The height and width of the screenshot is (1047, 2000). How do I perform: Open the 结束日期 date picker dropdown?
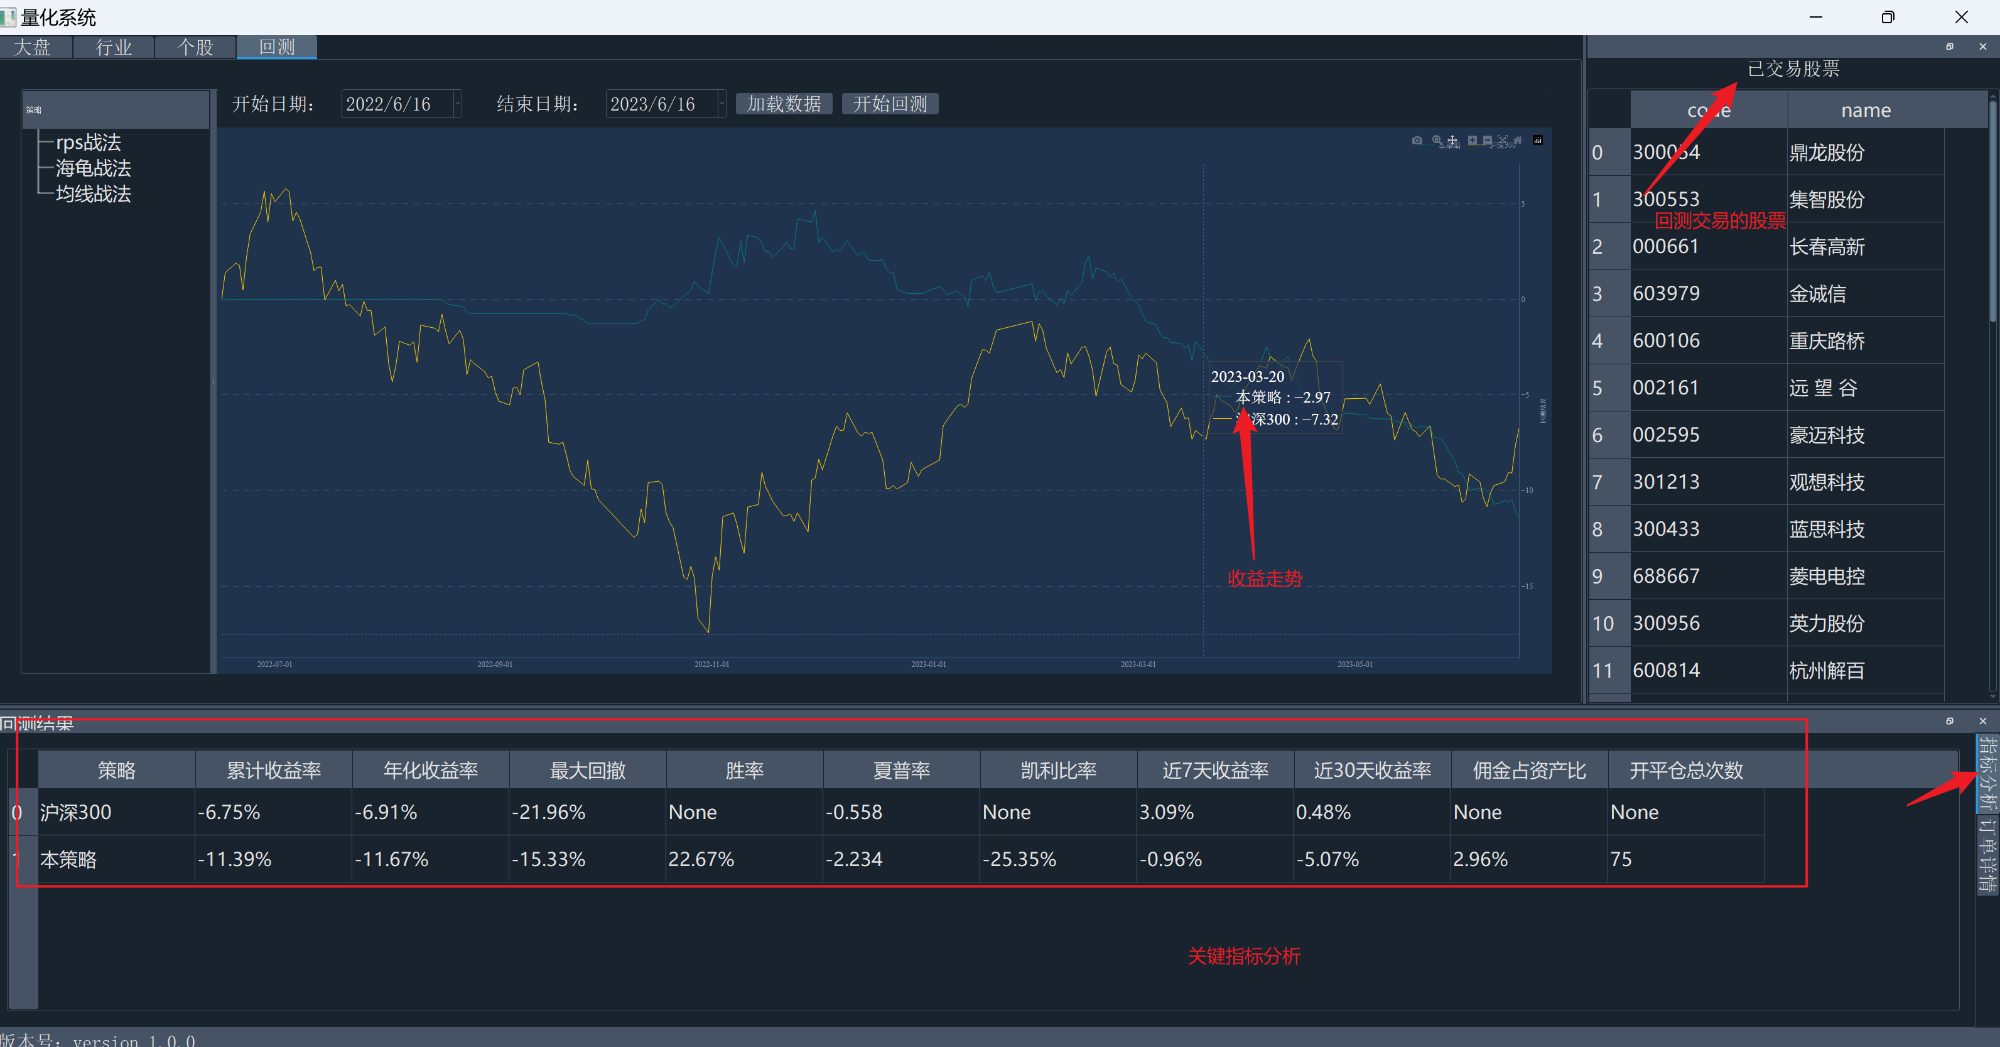(720, 103)
